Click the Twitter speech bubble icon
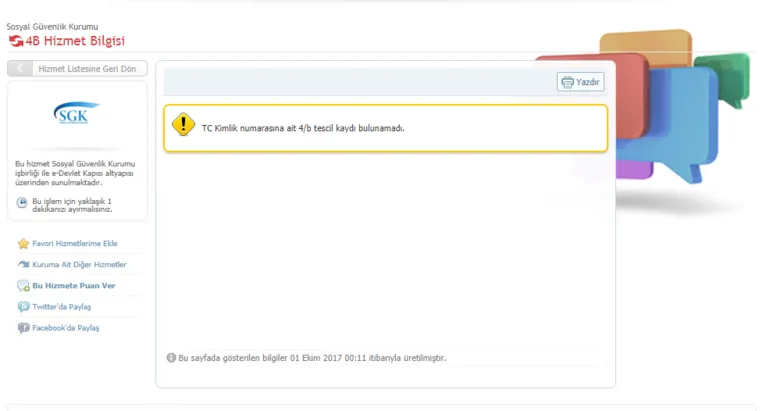 tap(23, 307)
